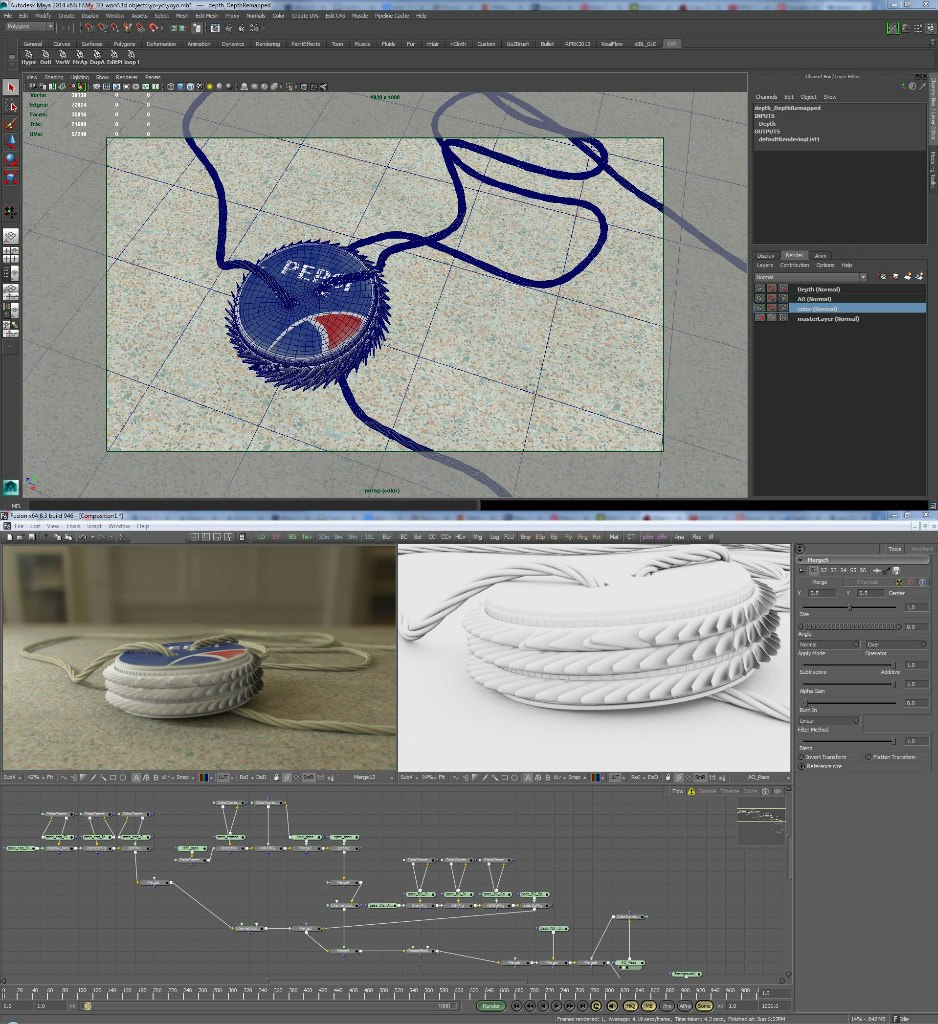Viewport: 938px width, 1024px height.
Task: Open the Fit zoom dropdown on left viewer
Action: click(50, 777)
